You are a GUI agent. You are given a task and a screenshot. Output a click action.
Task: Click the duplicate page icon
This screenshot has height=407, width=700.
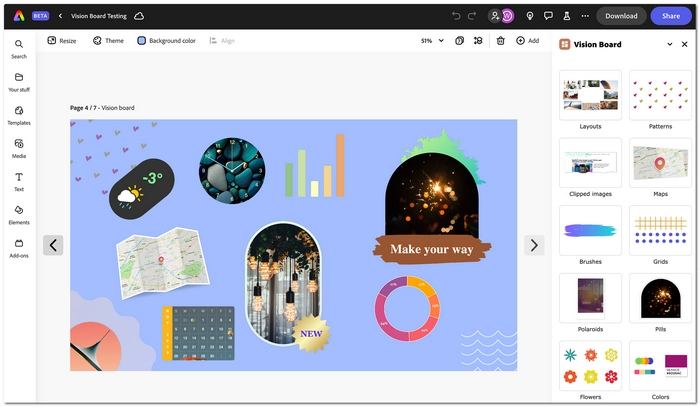(x=459, y=41)
